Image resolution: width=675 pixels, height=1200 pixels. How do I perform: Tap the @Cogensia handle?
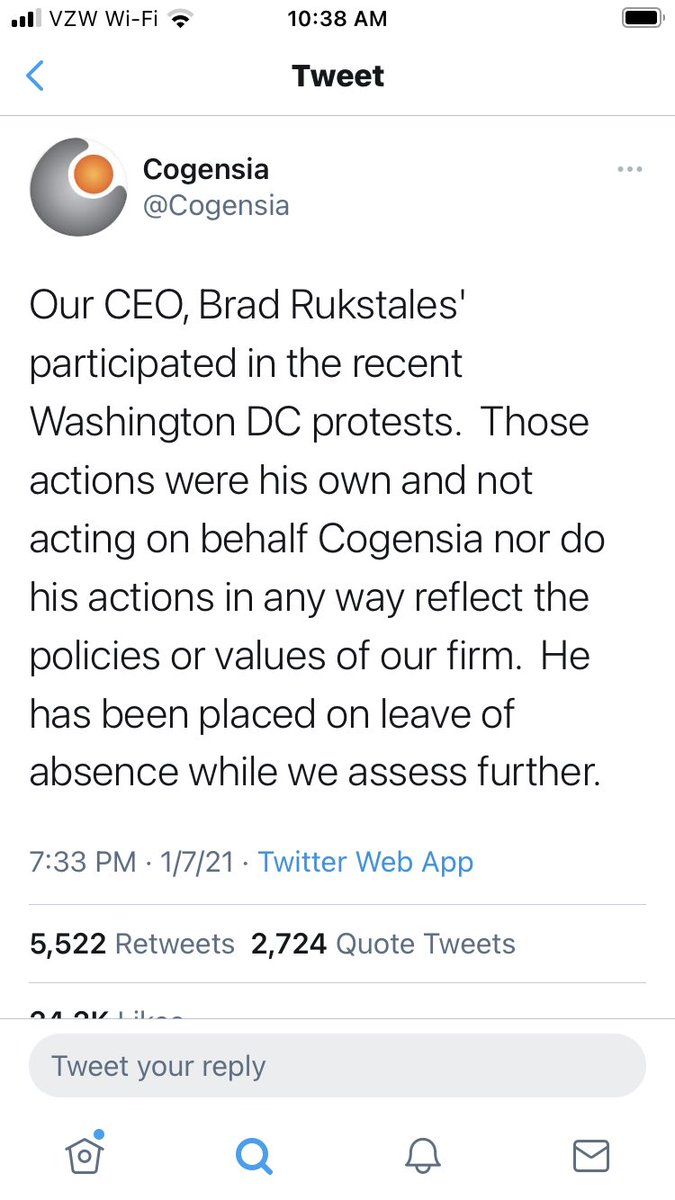click(216, 206)
